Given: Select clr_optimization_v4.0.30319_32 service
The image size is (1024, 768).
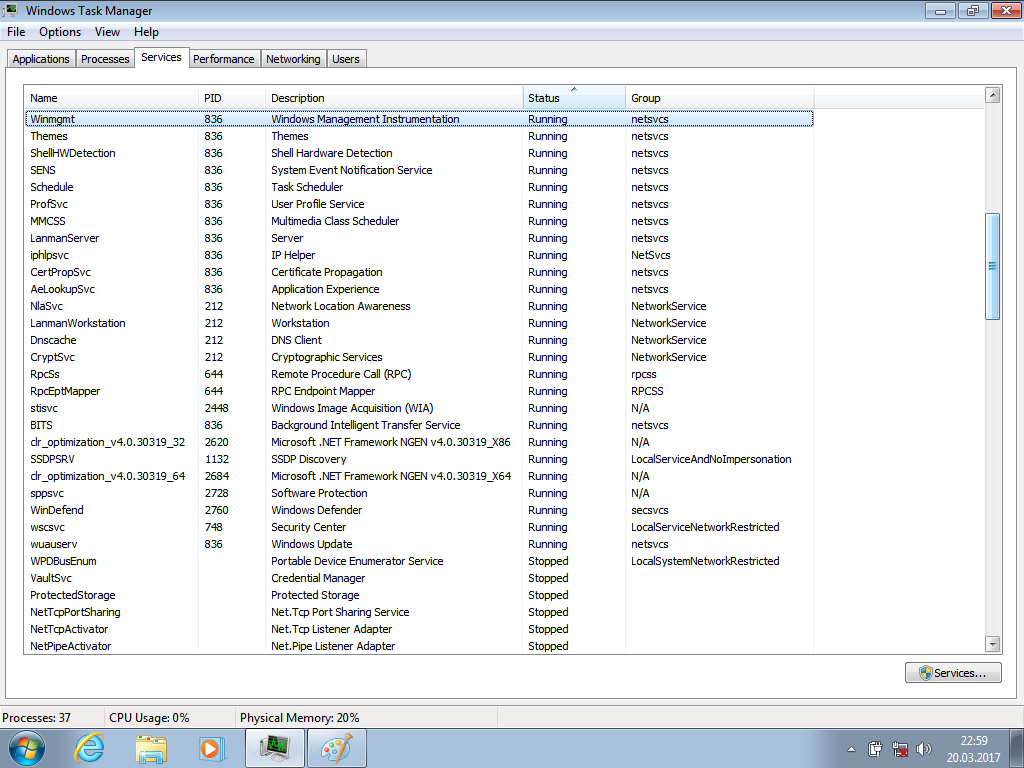Looking at the screenshot, I should point(108,441).
